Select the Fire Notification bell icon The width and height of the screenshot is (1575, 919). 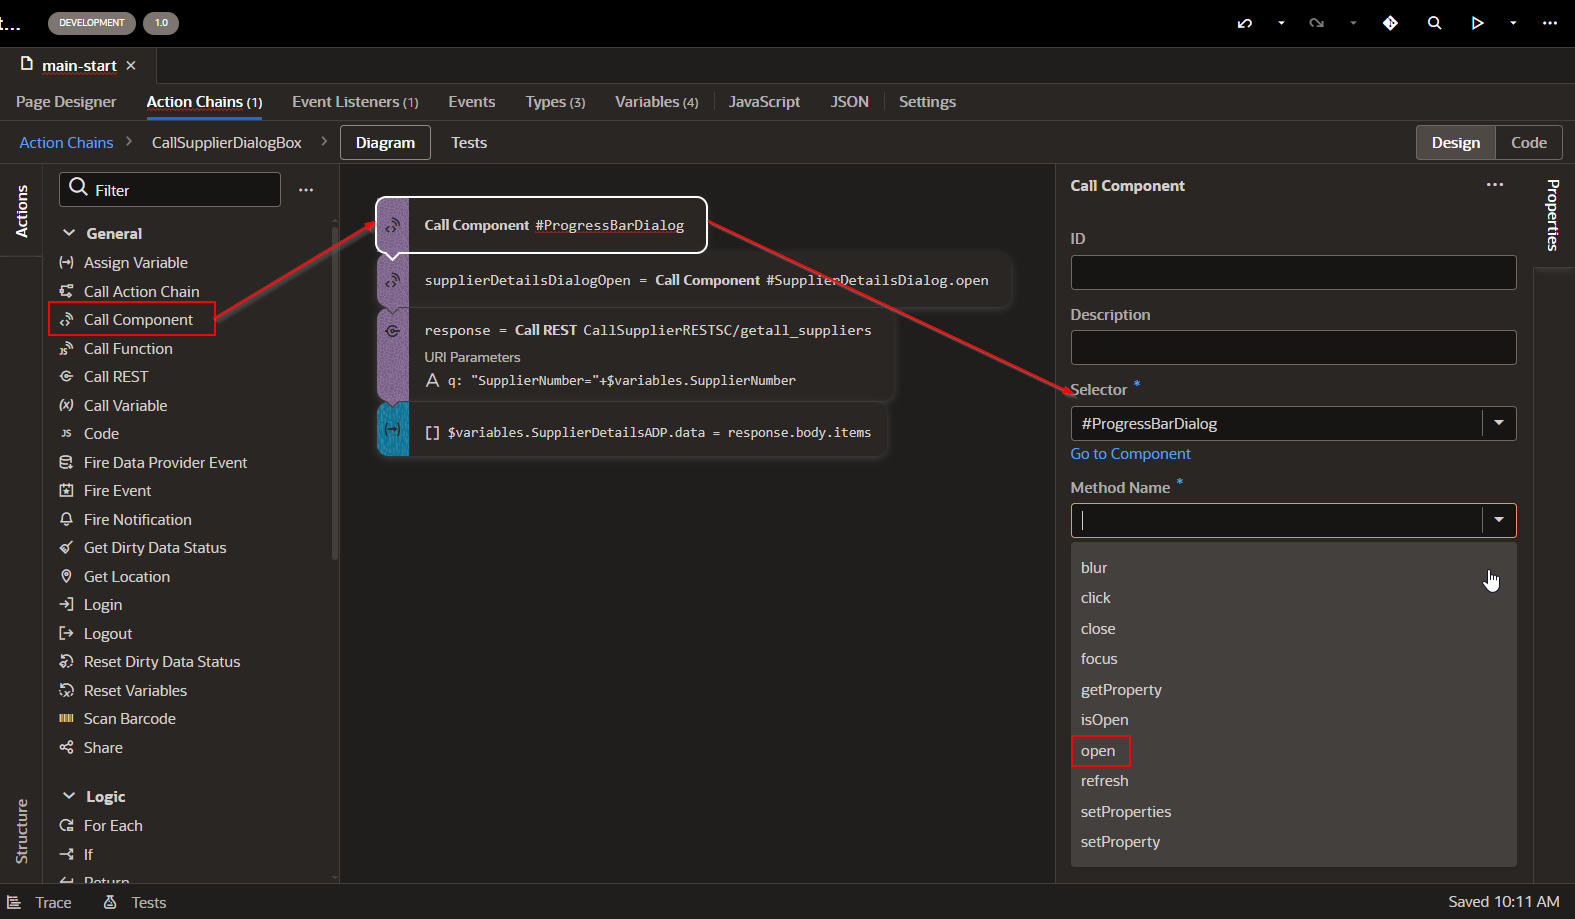point(66,519)
